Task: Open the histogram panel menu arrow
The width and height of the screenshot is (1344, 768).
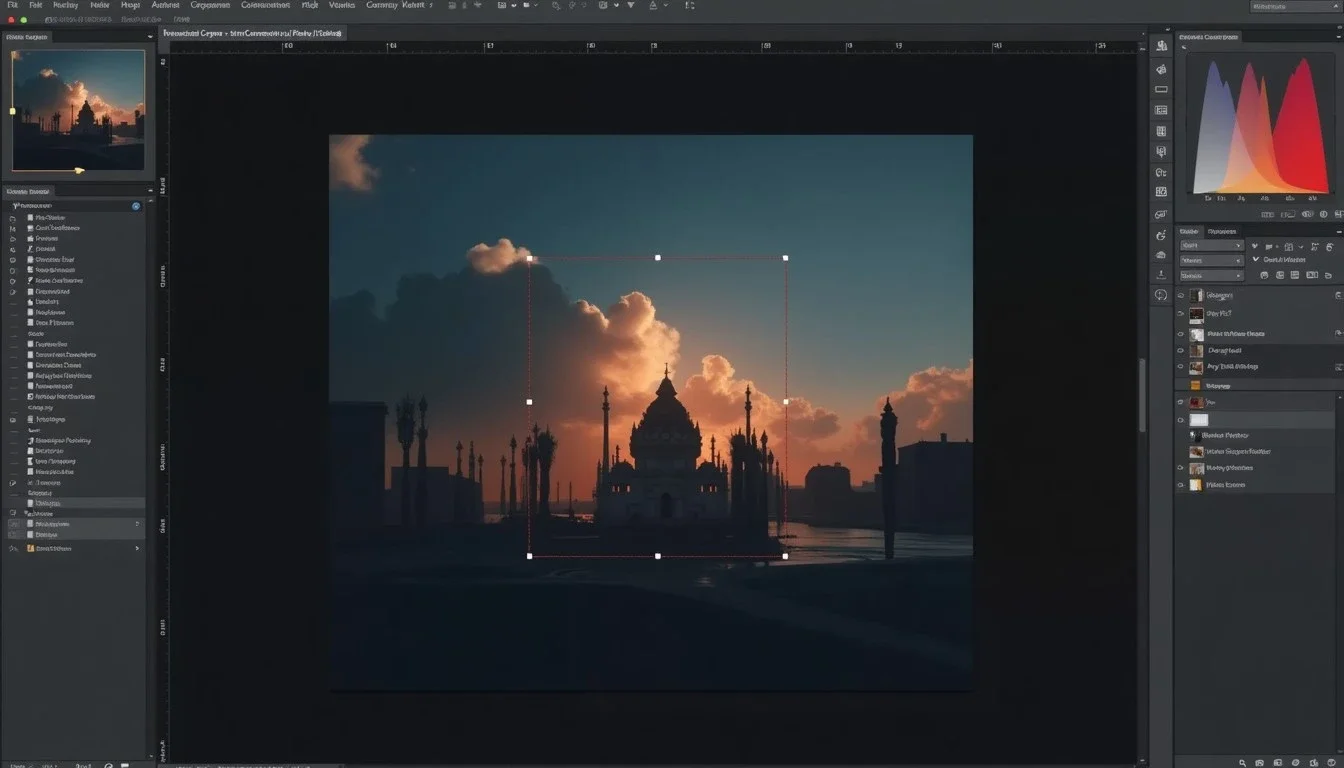Action: point(1338,37)
